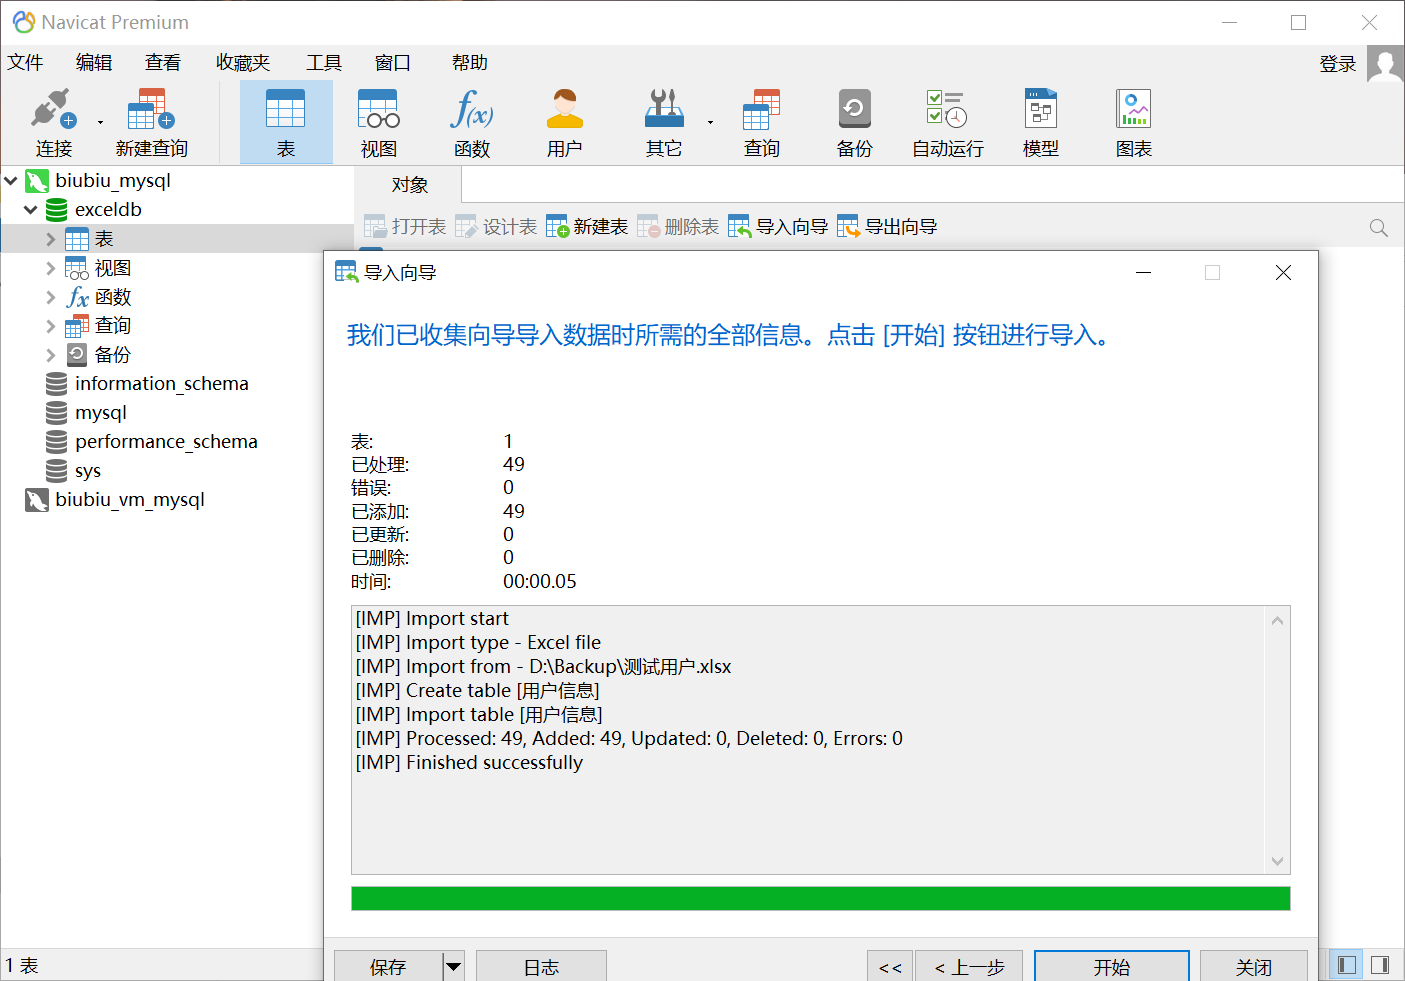The height and width of the screenshot is (981, 1405).
Task: Open the 收藏夹 menu
Action: 243,63
